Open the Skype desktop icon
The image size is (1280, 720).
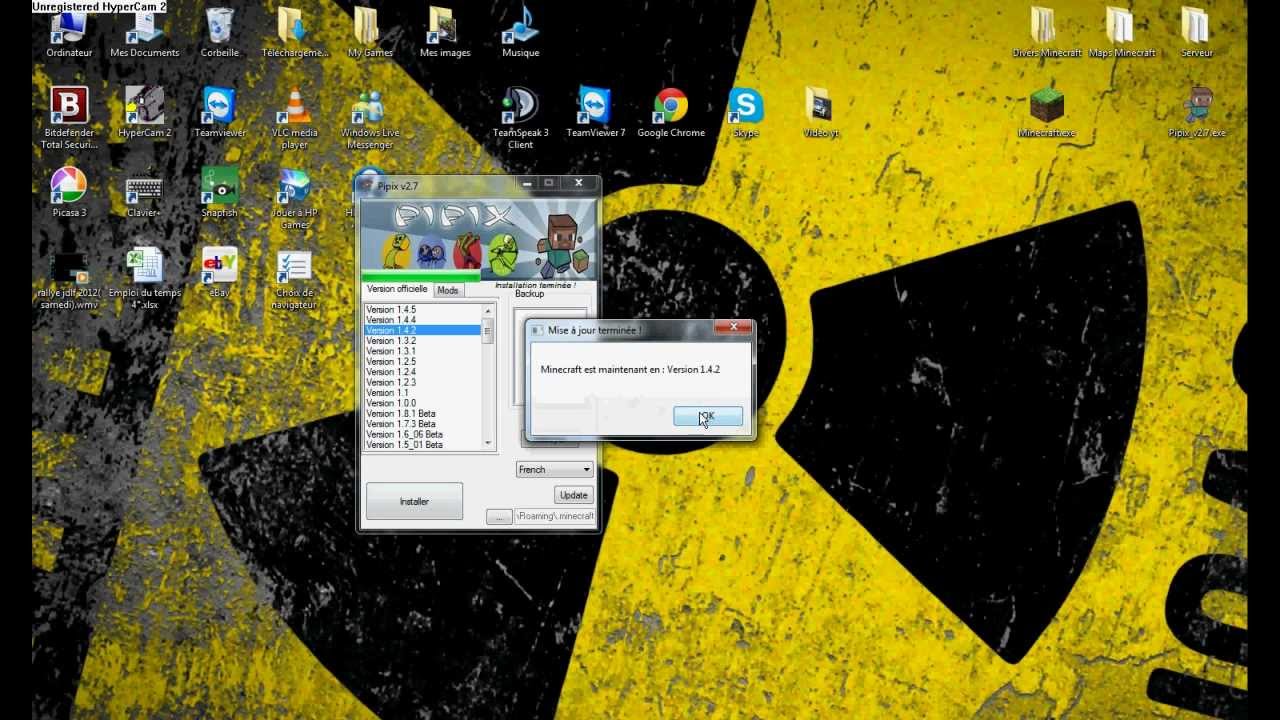pyautogui.click(x=746, y=112)
